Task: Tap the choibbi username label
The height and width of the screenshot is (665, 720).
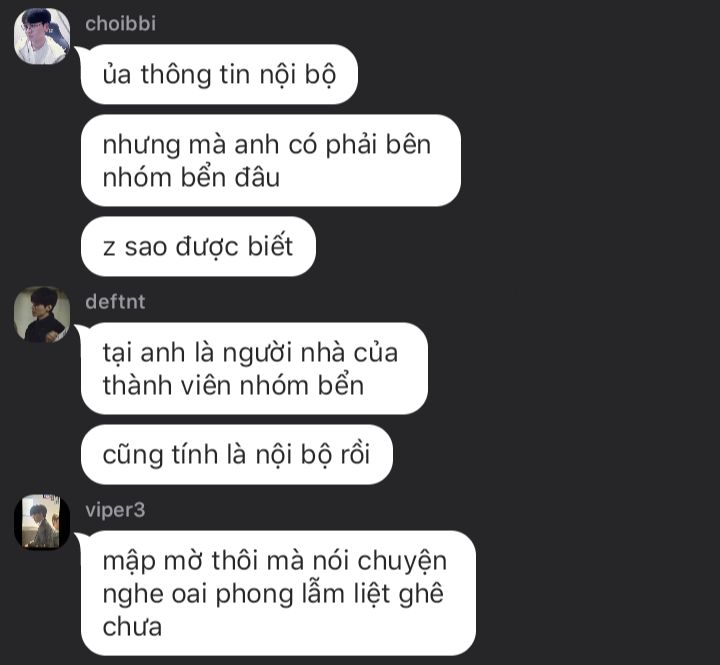Action: (120, 24)
